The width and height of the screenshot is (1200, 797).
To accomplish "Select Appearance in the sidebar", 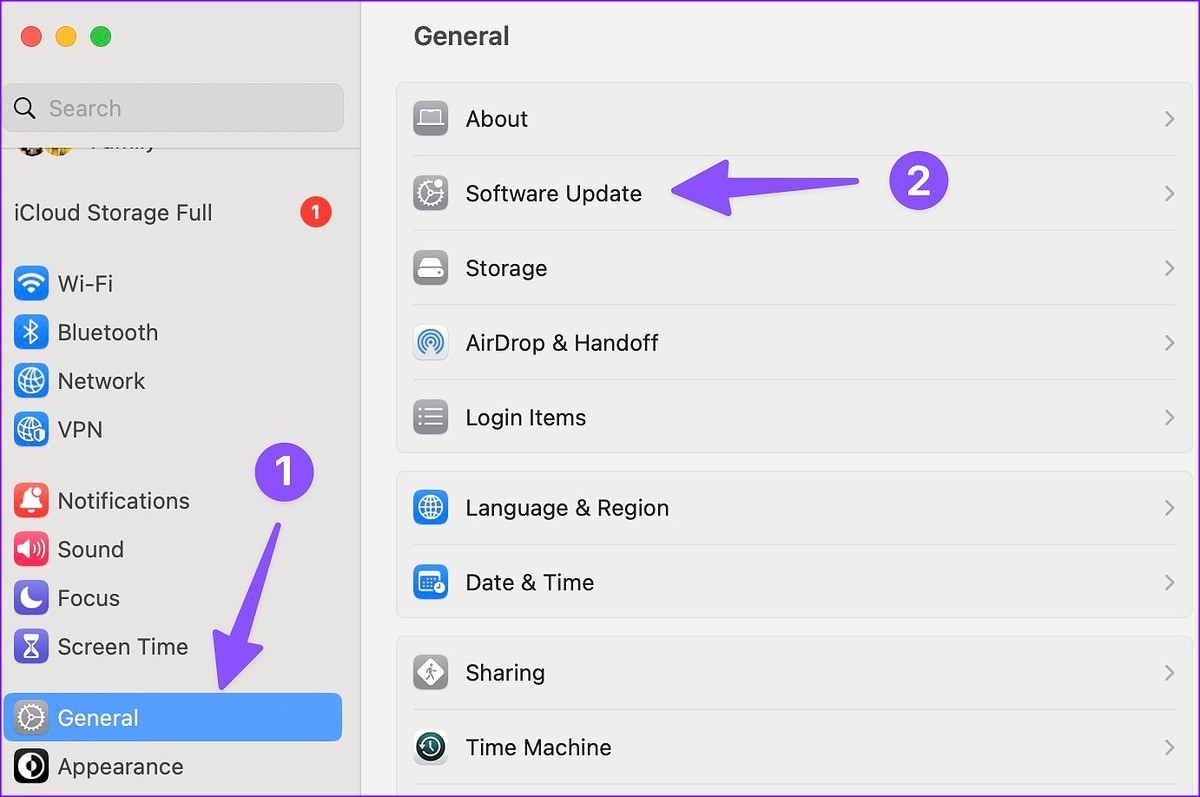I will 120,767.
